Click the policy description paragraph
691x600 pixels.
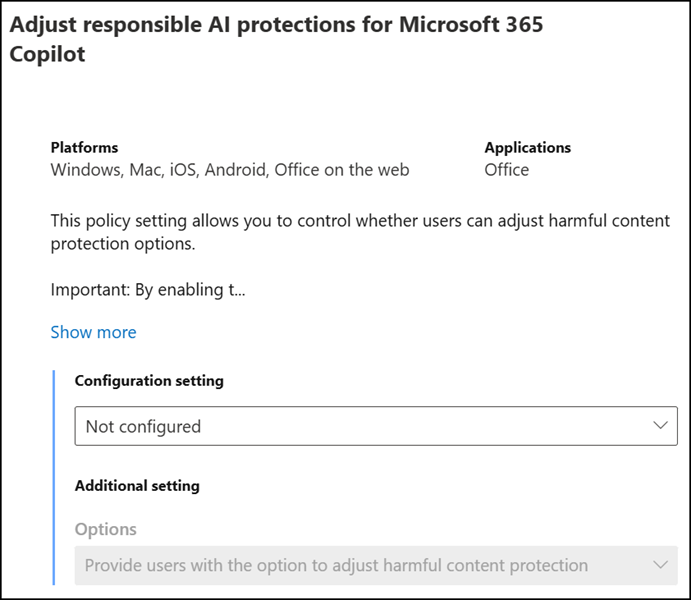(x=360, y=232)
